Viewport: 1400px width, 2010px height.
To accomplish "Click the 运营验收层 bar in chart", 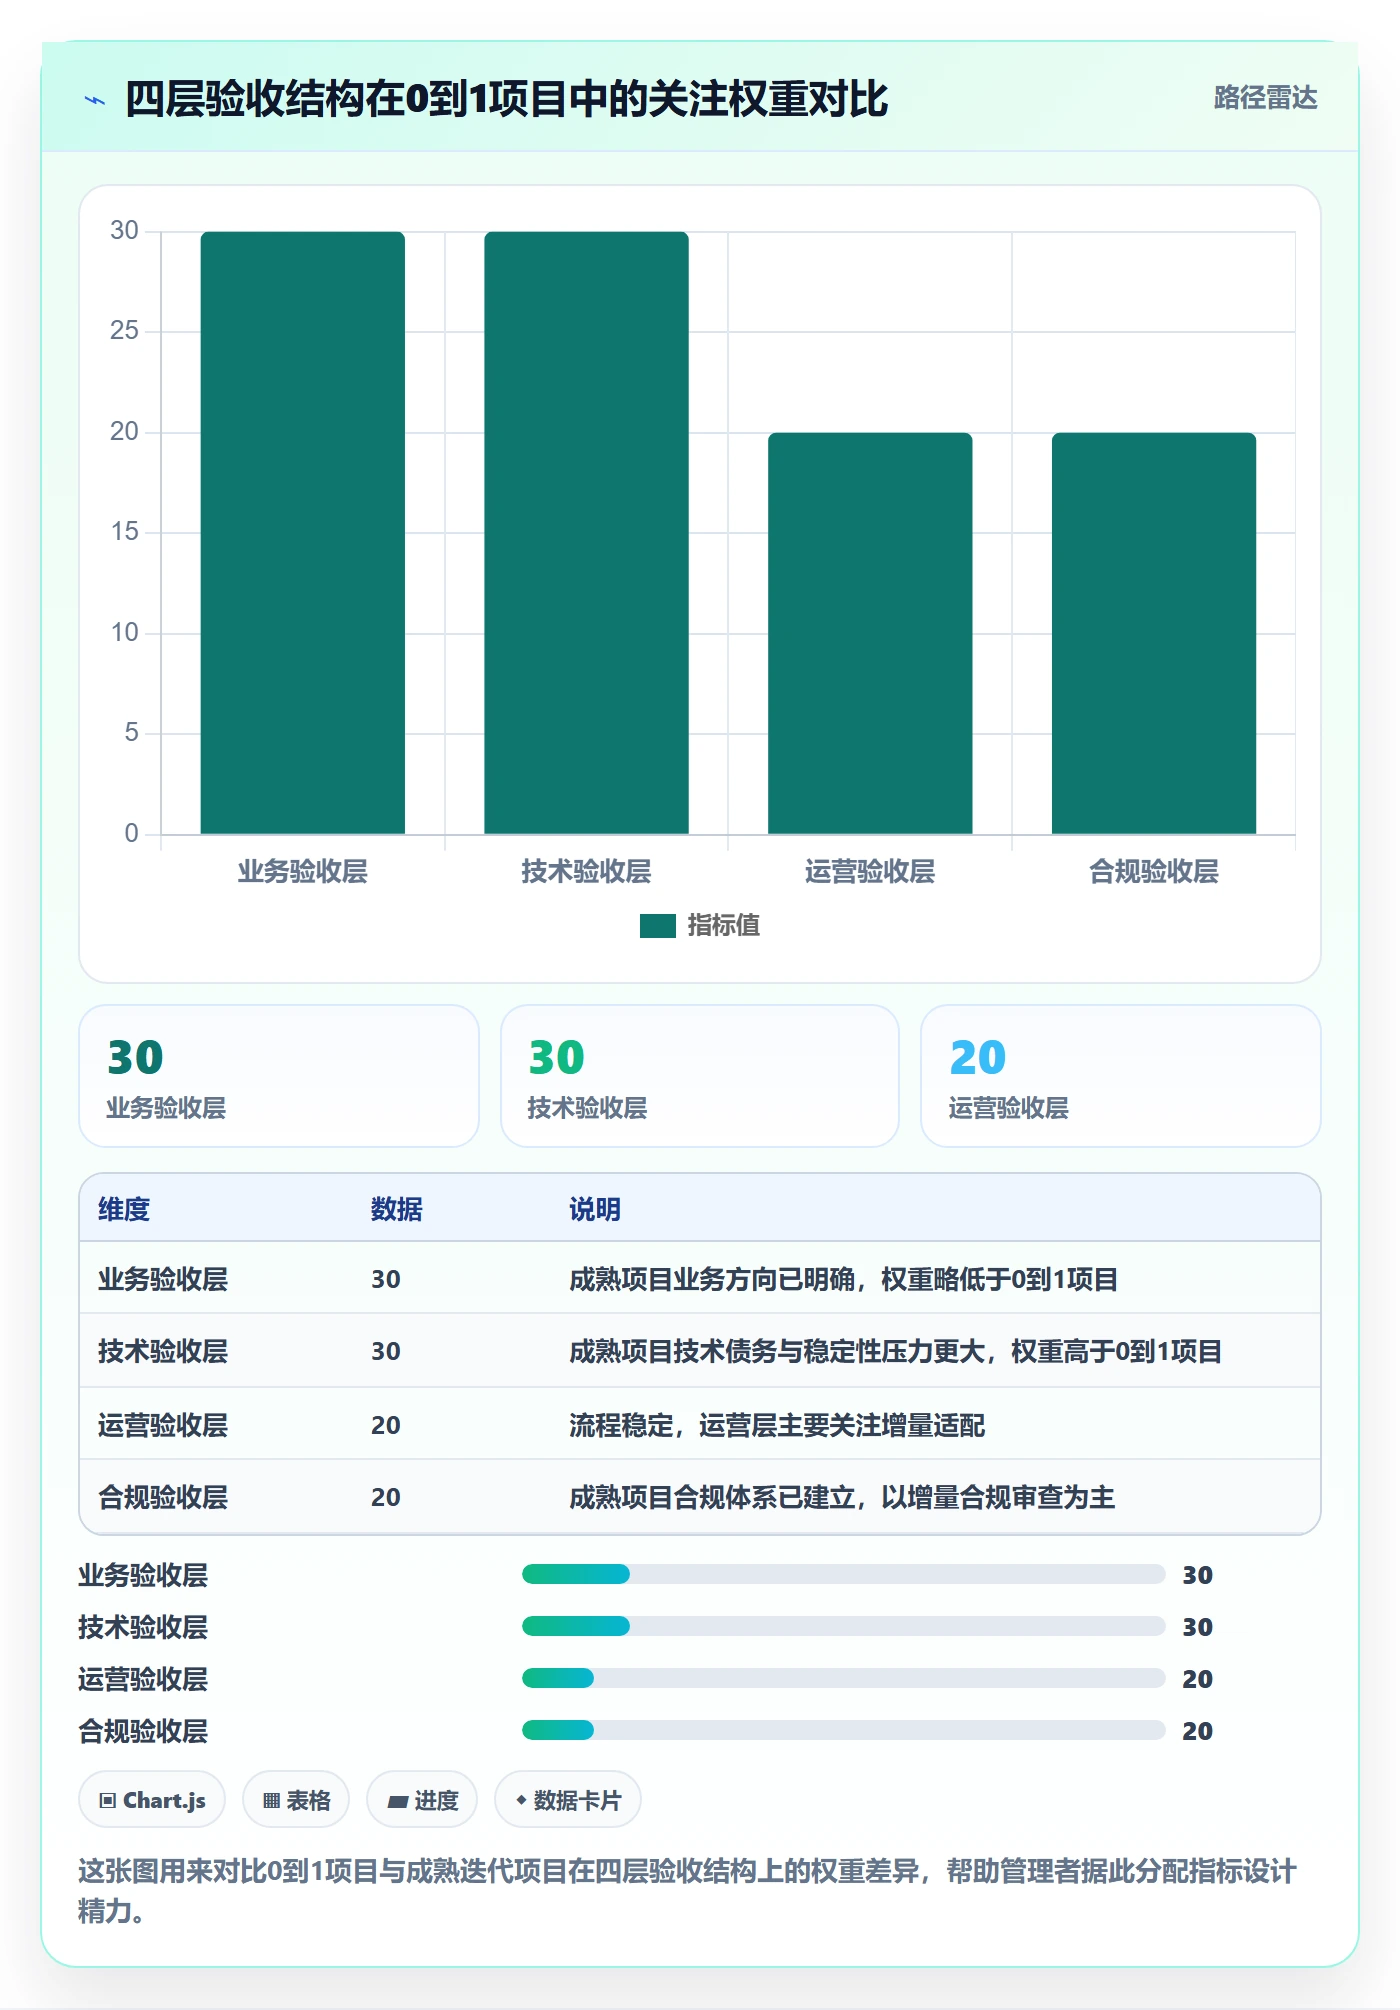I will (x=870, y=633).
